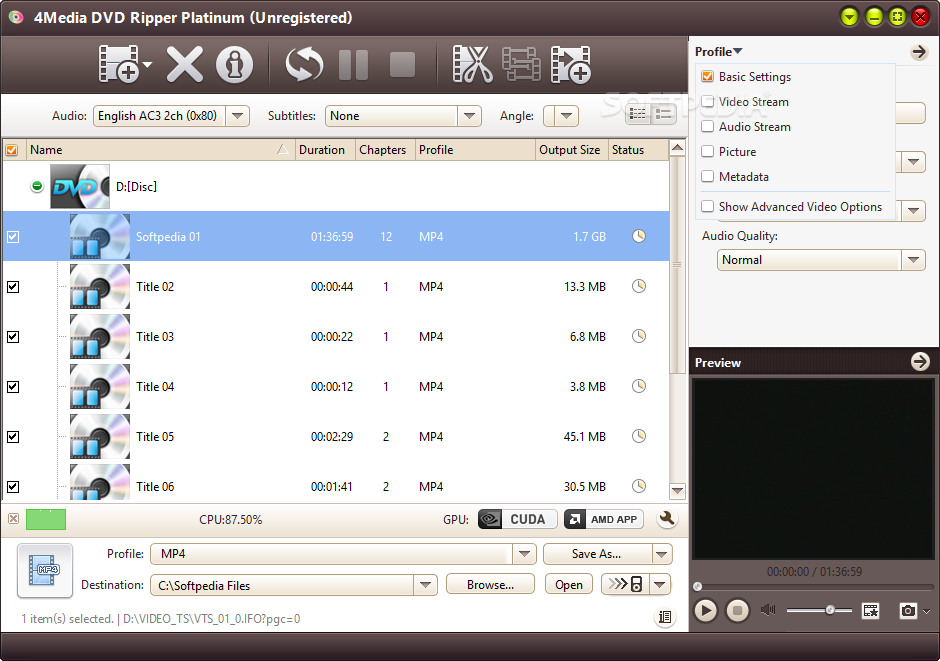This screenshot has height=661, width=940.
Task: Click the Destination path field
Action: point(282,585)
